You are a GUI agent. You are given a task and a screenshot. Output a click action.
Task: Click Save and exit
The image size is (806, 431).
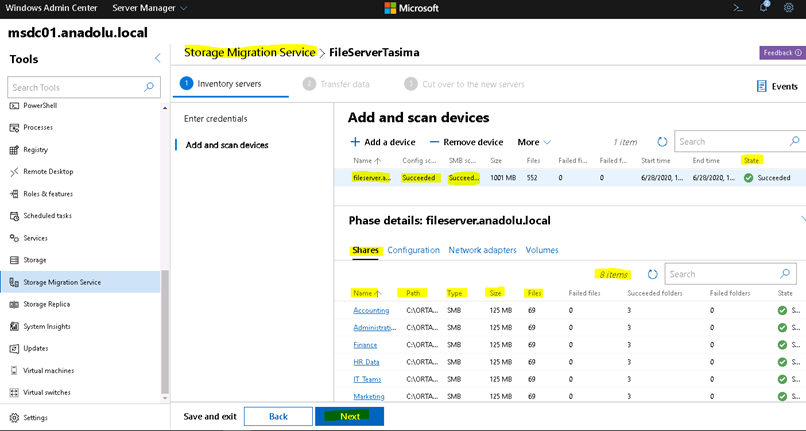[210, 417]
